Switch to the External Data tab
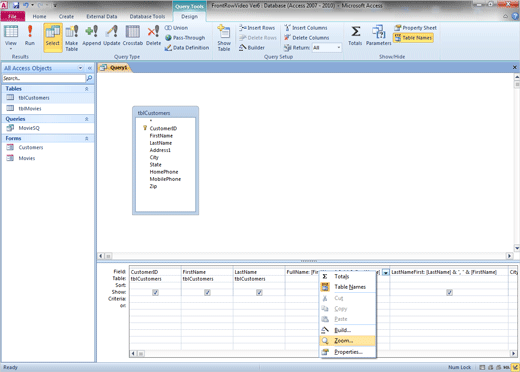This screenshot has width=520, height=372. (102, 16)
